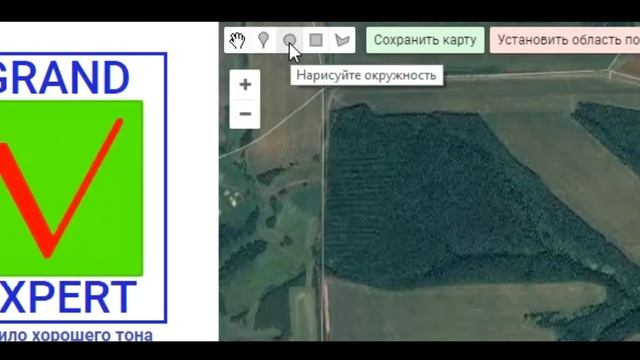Select the draw circle tool
640x360 pixels.
(x=289, y=40)
